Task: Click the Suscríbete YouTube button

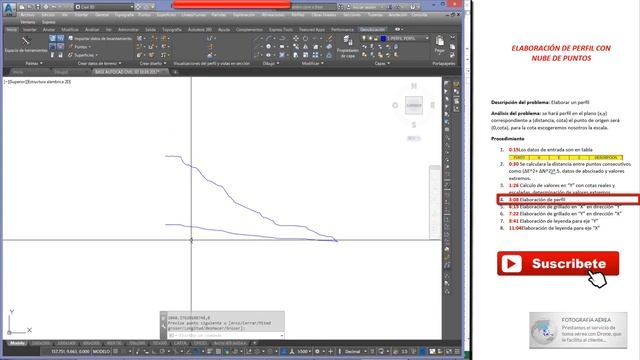Action: coord(558,263)
